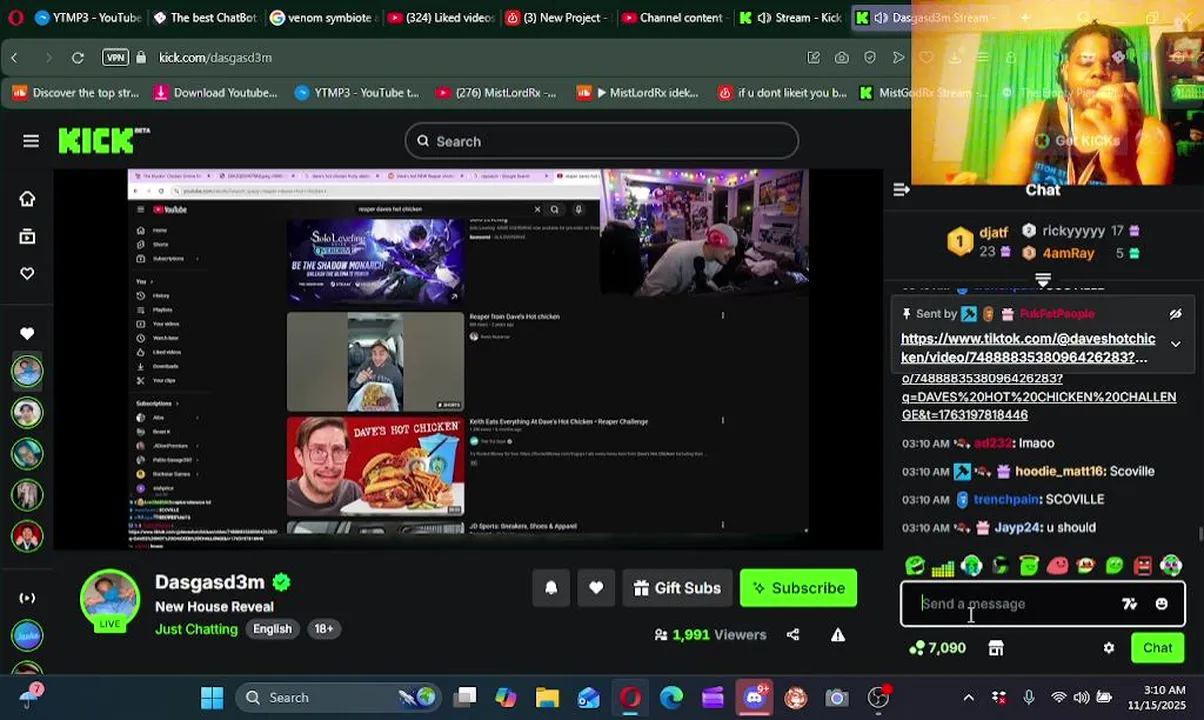This screenshot has width=1204, height=720.
Task: Hide the pinned message with eye icon
Action: 1175,314
